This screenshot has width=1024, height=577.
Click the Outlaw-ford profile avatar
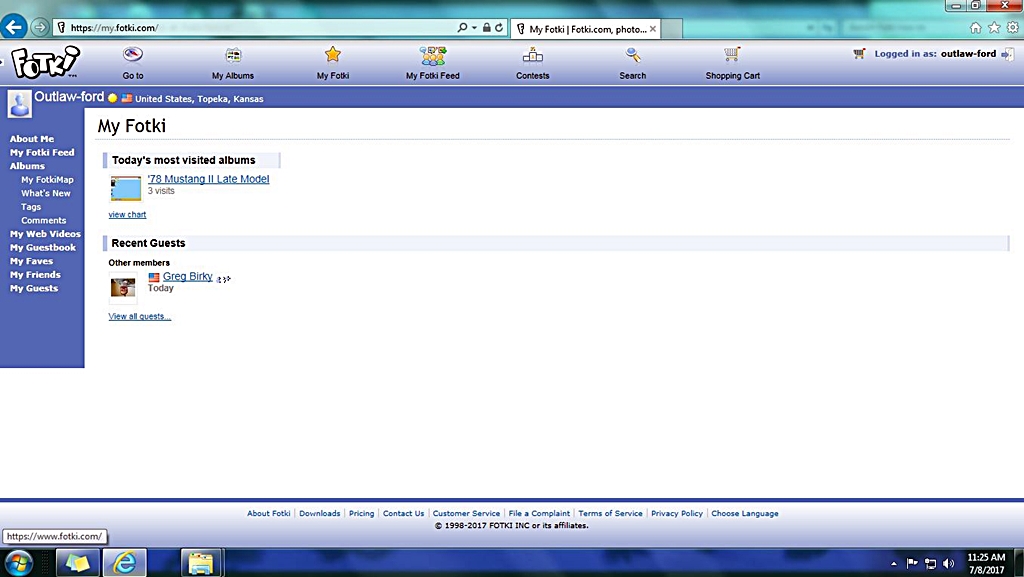click(x=20, y=103)
